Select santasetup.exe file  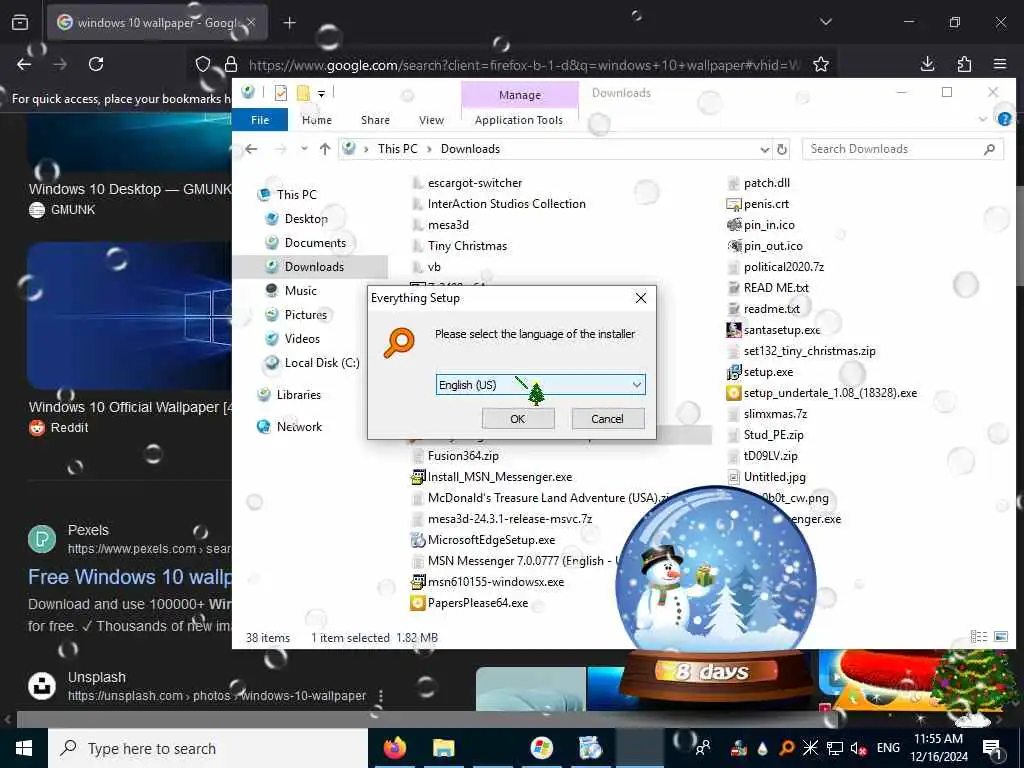pos(782,330)
